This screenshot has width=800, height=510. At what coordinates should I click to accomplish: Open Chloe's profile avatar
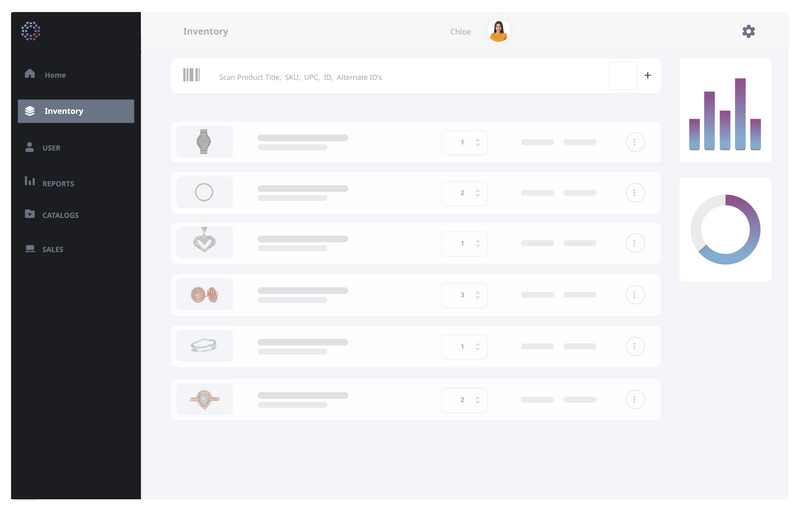click(x=498, y=32)
